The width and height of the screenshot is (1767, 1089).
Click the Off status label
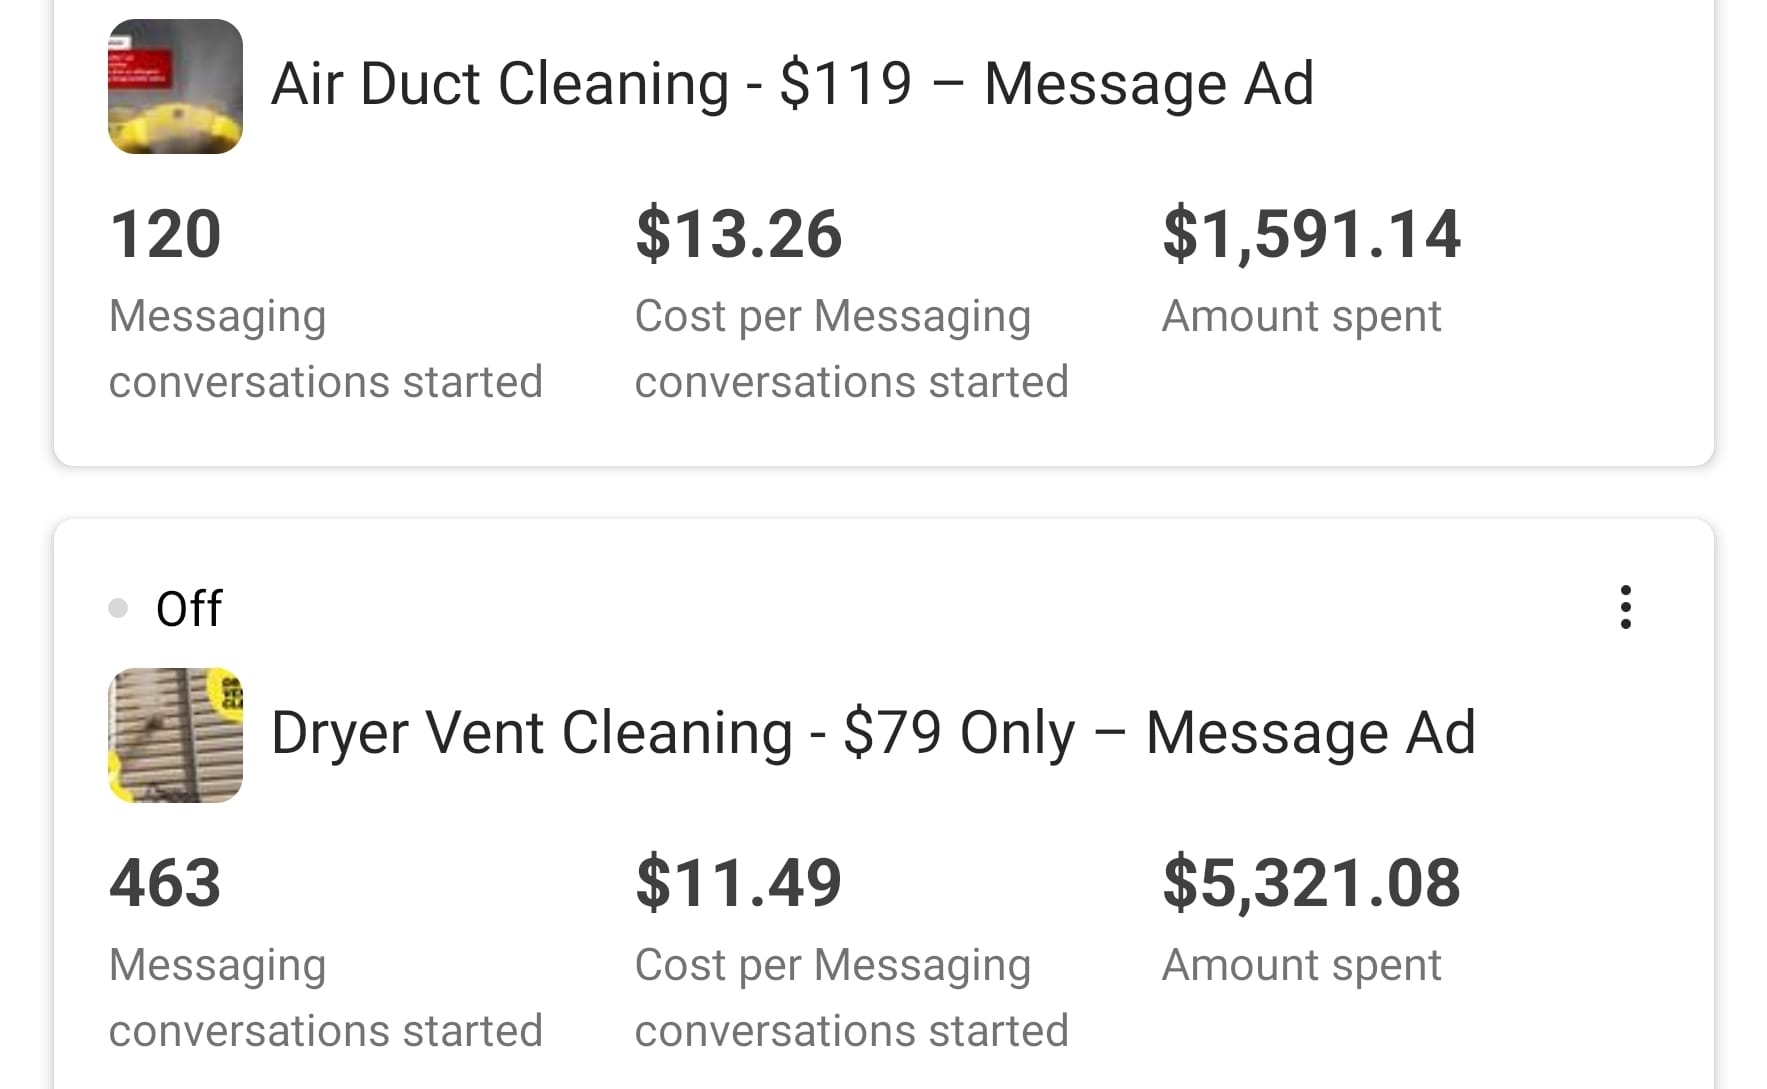[189, 608]
